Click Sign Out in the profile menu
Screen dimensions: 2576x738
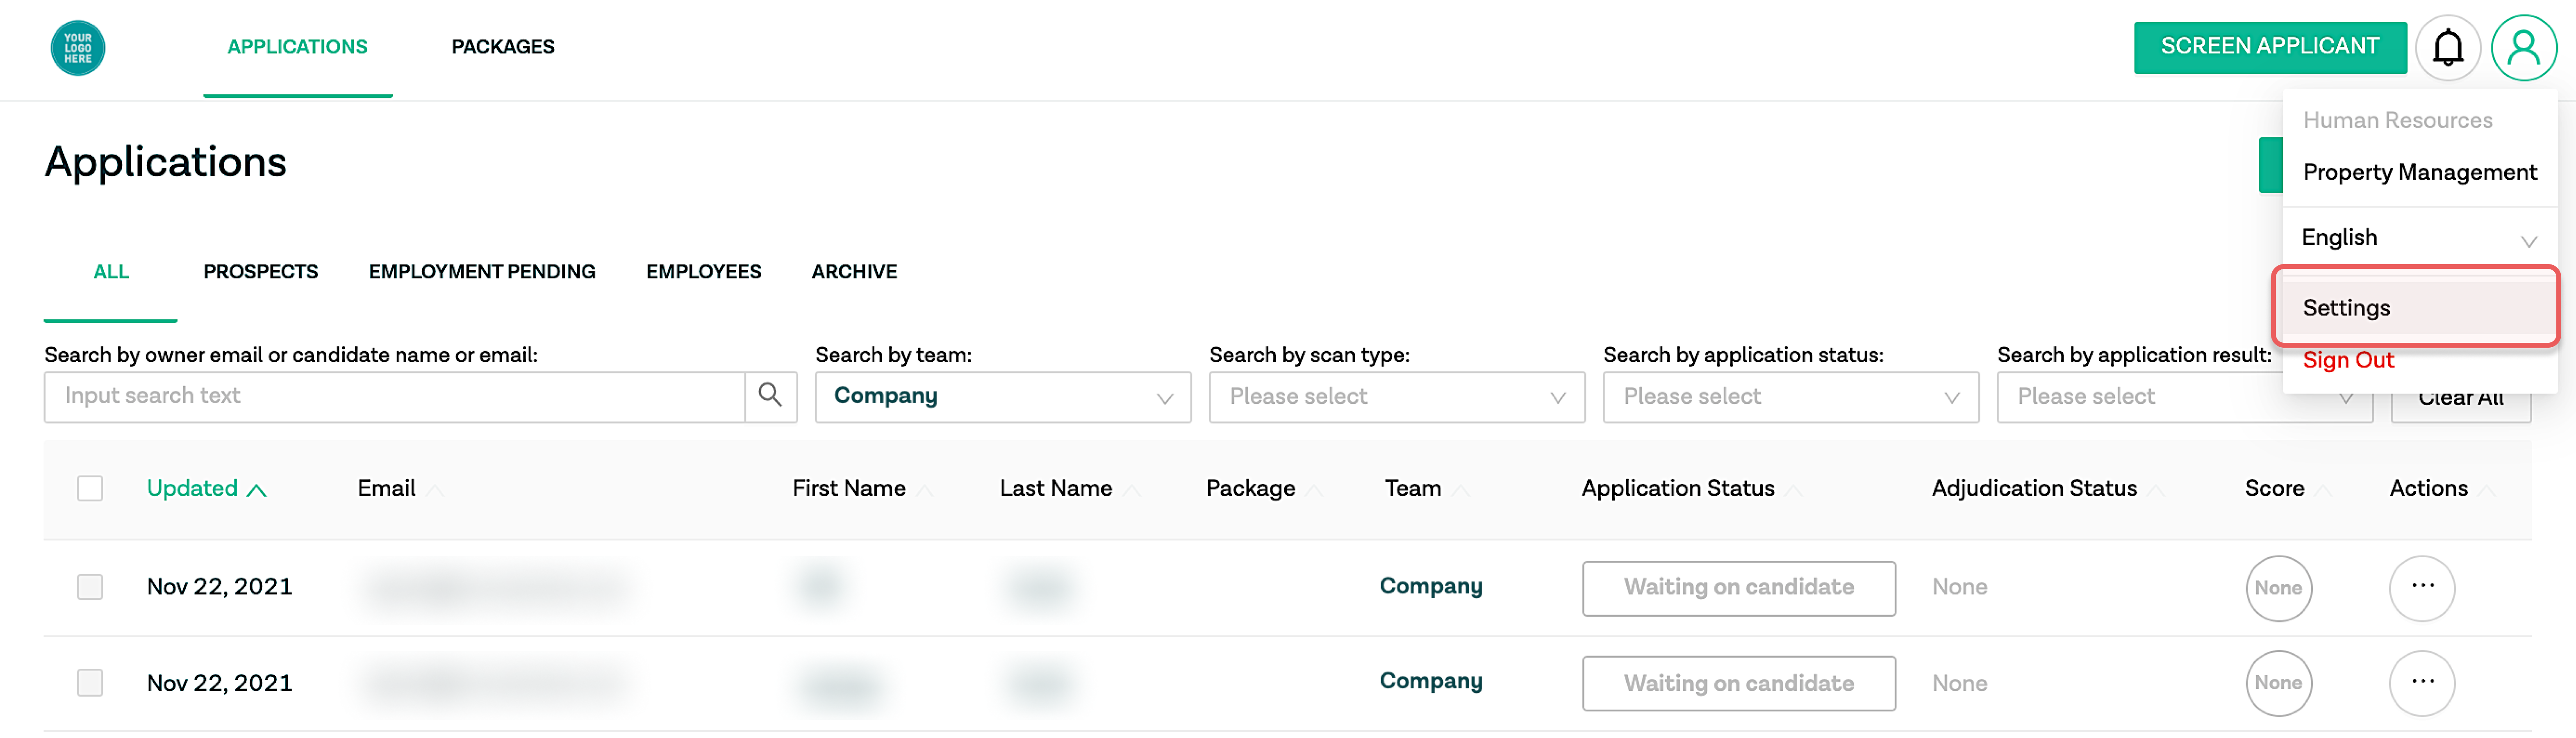2348,361
